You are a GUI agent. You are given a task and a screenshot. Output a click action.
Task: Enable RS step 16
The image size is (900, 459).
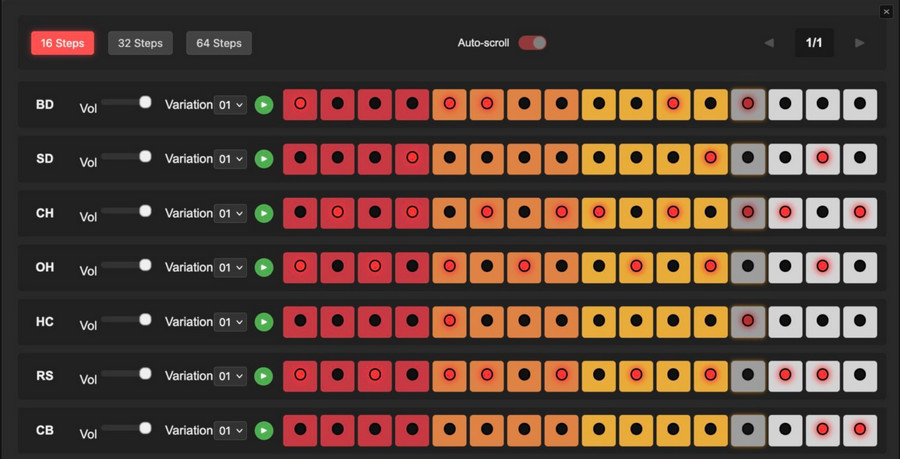tap(860, 376)
